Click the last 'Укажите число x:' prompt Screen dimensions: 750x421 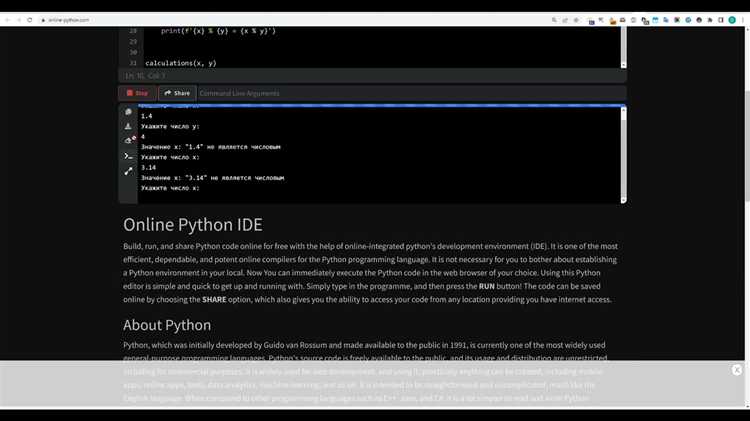(x=170, y=188)
